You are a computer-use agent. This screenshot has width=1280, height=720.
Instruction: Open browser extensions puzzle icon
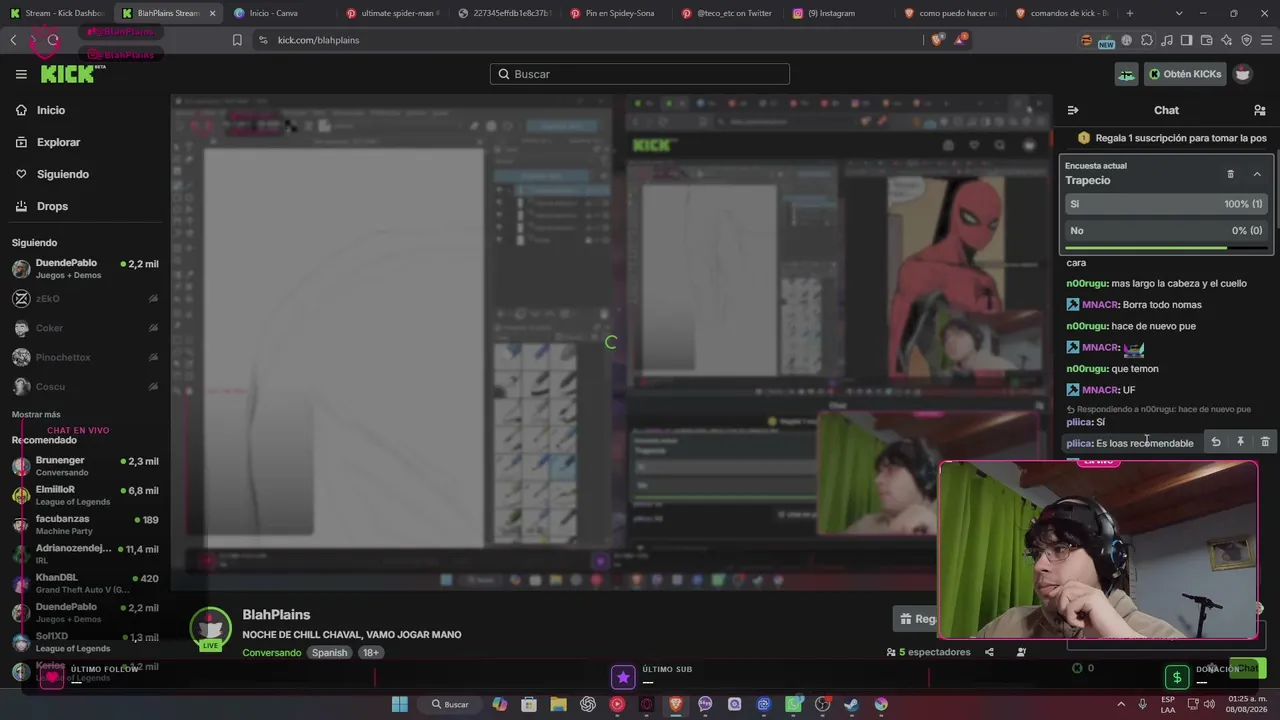(1146, 40)
